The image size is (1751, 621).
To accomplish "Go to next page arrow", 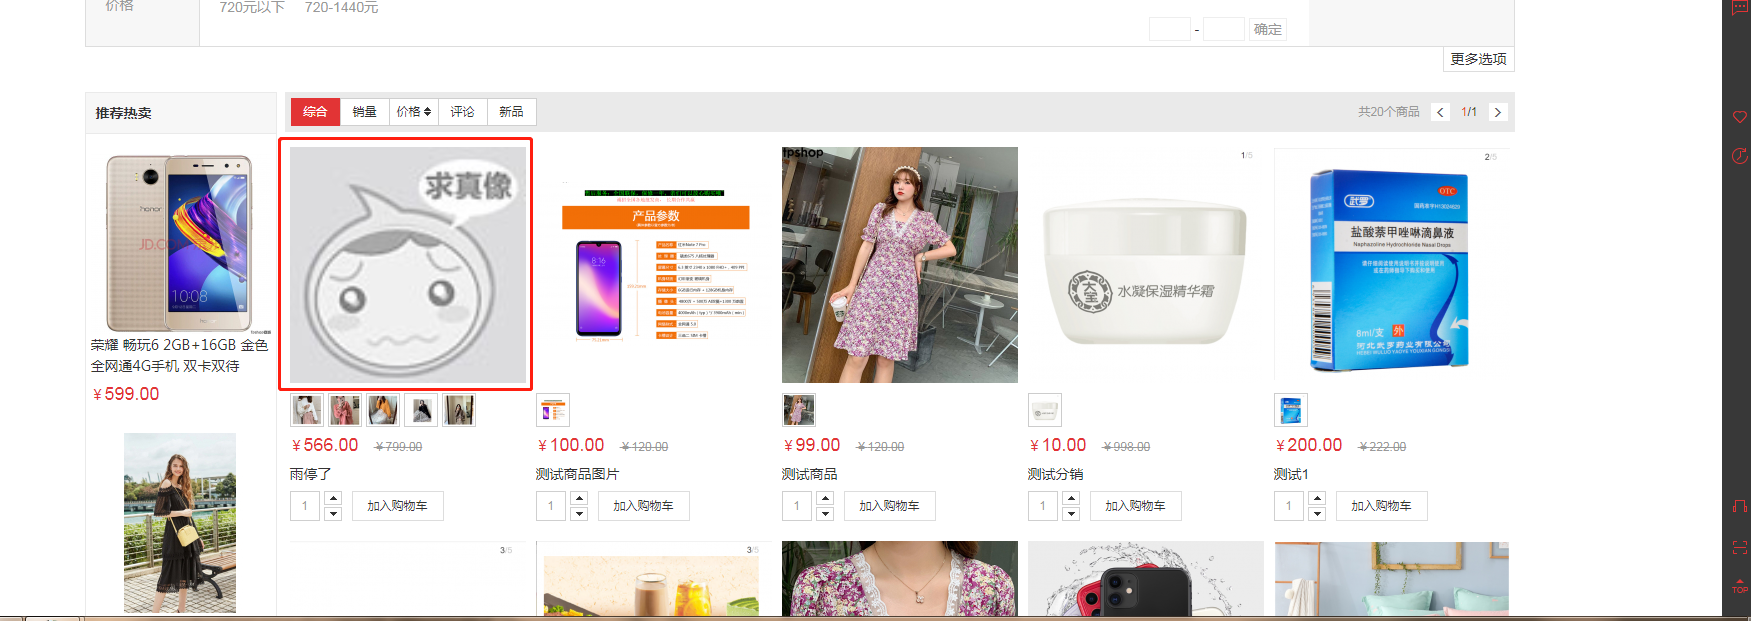I will [x=1498, y=112].
